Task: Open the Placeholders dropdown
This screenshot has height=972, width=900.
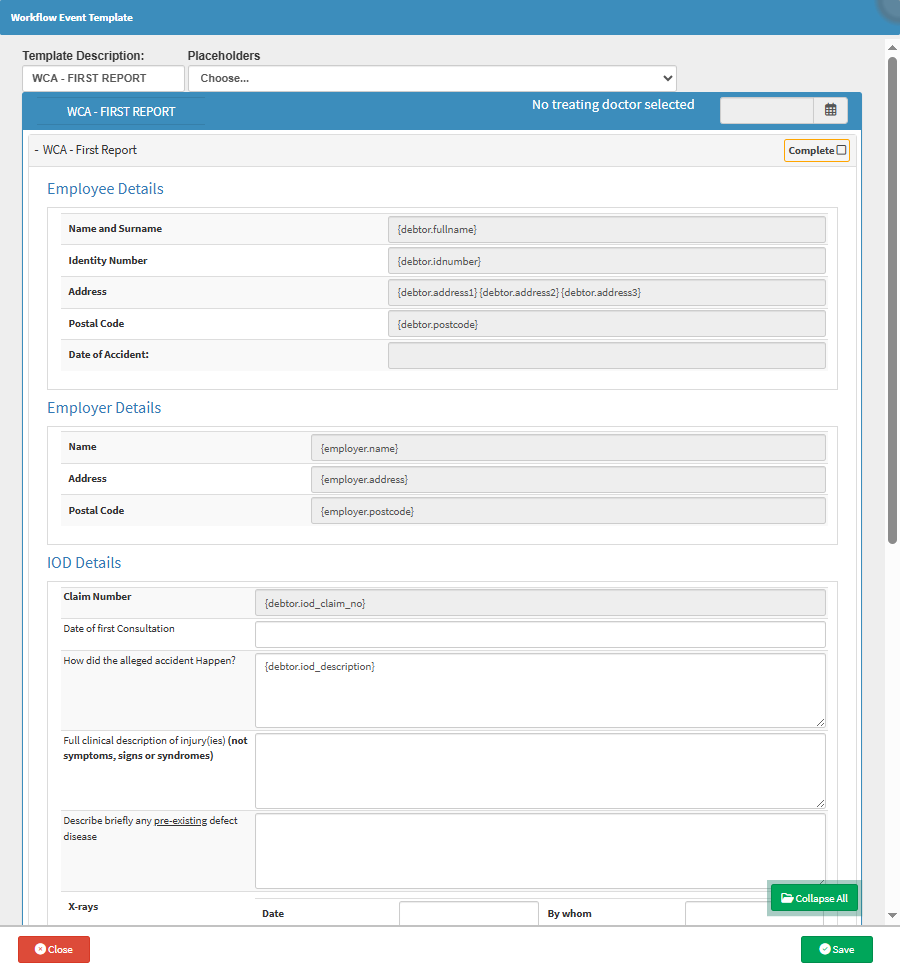Action: click(432, 78)
